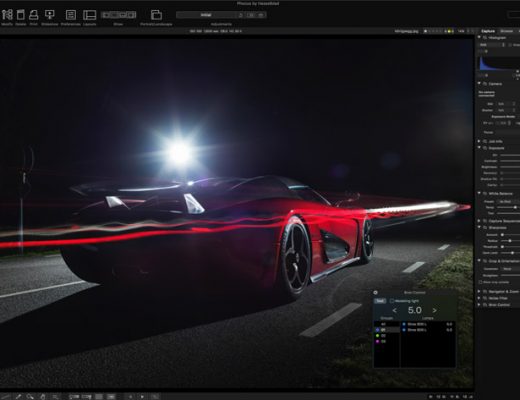The image size is (520, 400).
Task: Adjust the Exposure Contrast slider
Action: (510, 161)
